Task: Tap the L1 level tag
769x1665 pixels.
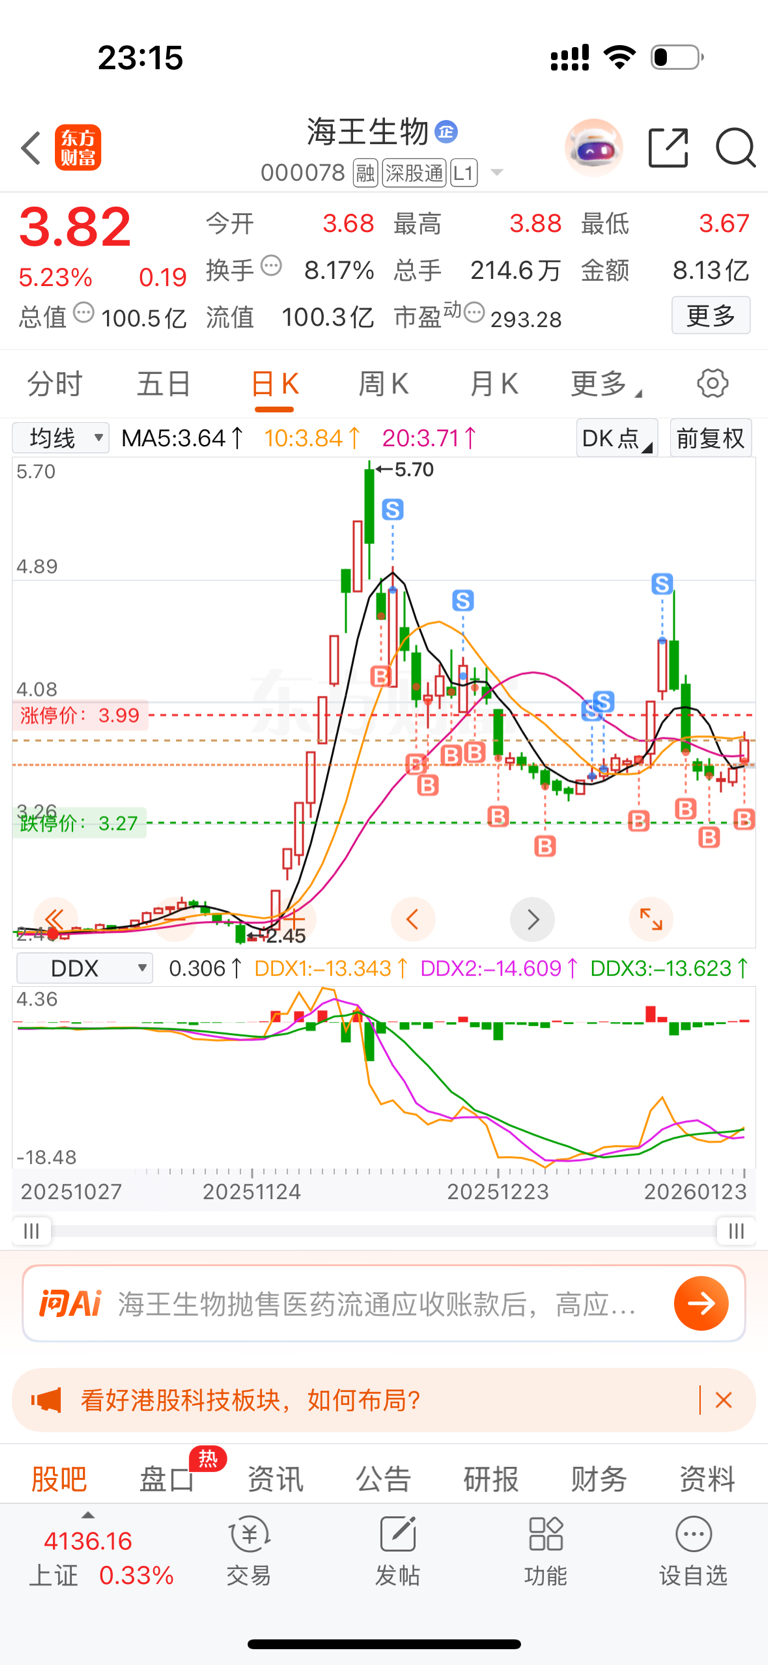Action: pyautogui.click(x=463, y=173)
